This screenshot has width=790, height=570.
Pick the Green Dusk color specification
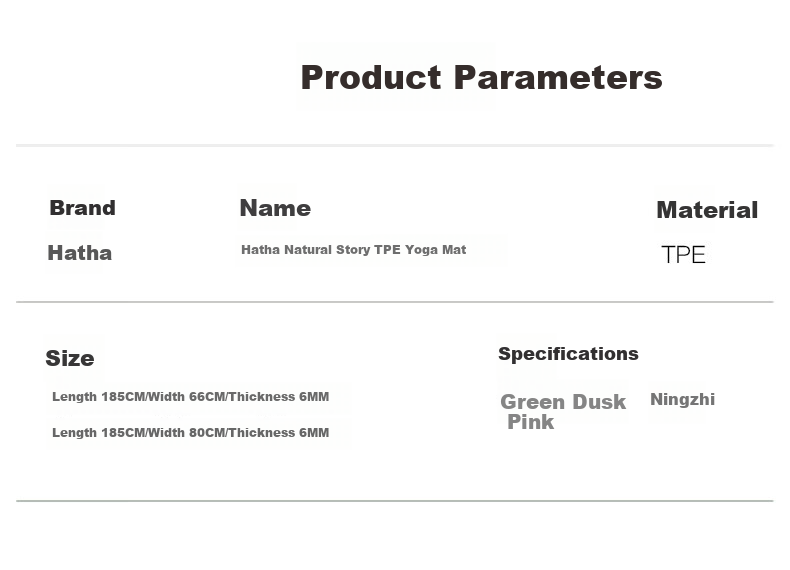point(563,402)
